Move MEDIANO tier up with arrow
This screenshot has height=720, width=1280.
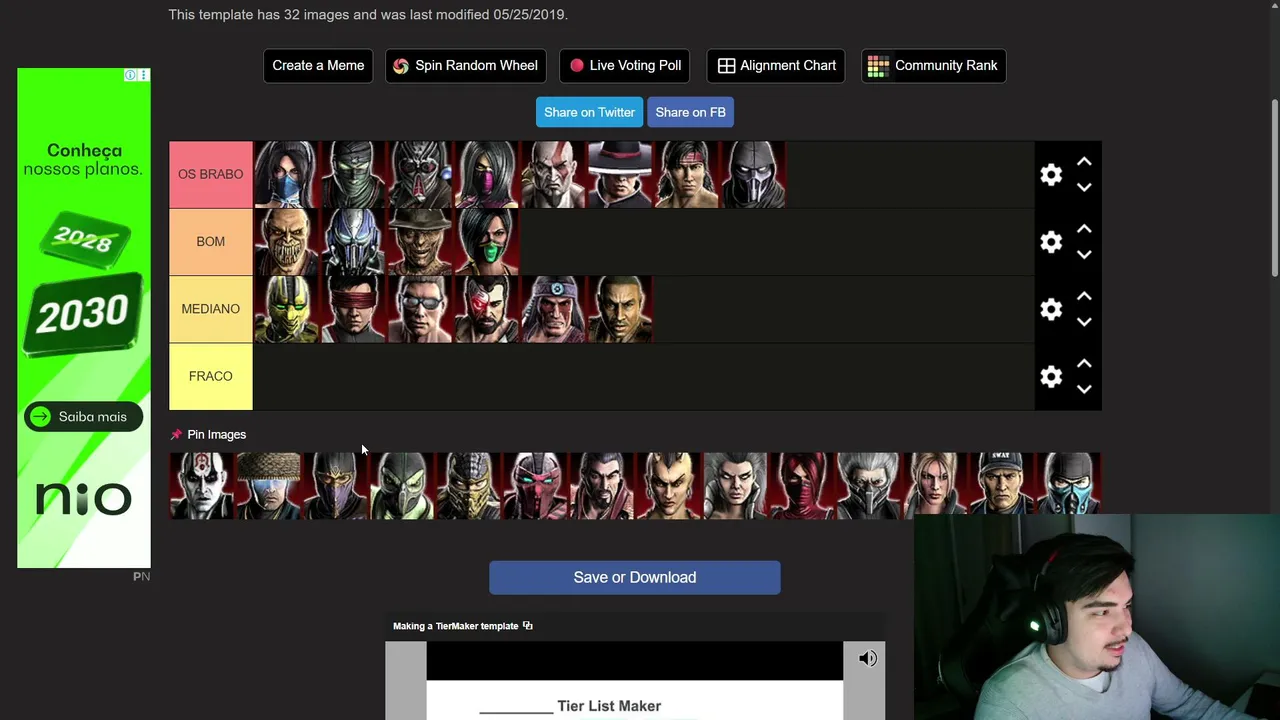click(1084, 296)
